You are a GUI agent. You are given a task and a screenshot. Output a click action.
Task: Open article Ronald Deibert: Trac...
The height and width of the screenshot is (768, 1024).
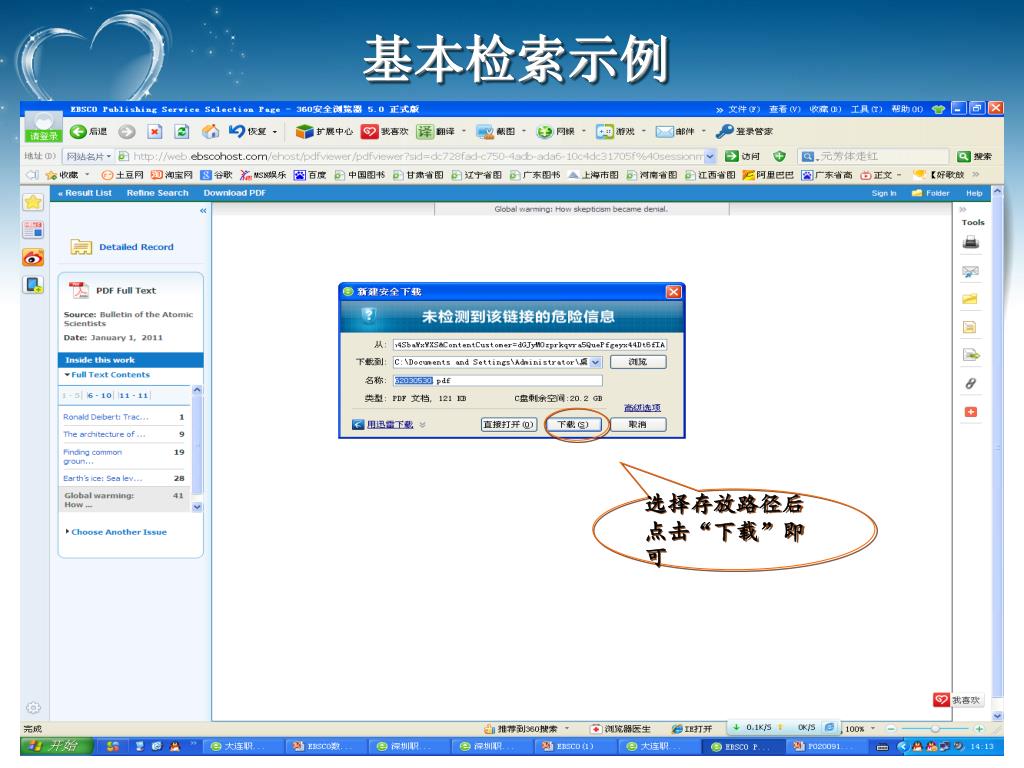coord(106,417)
